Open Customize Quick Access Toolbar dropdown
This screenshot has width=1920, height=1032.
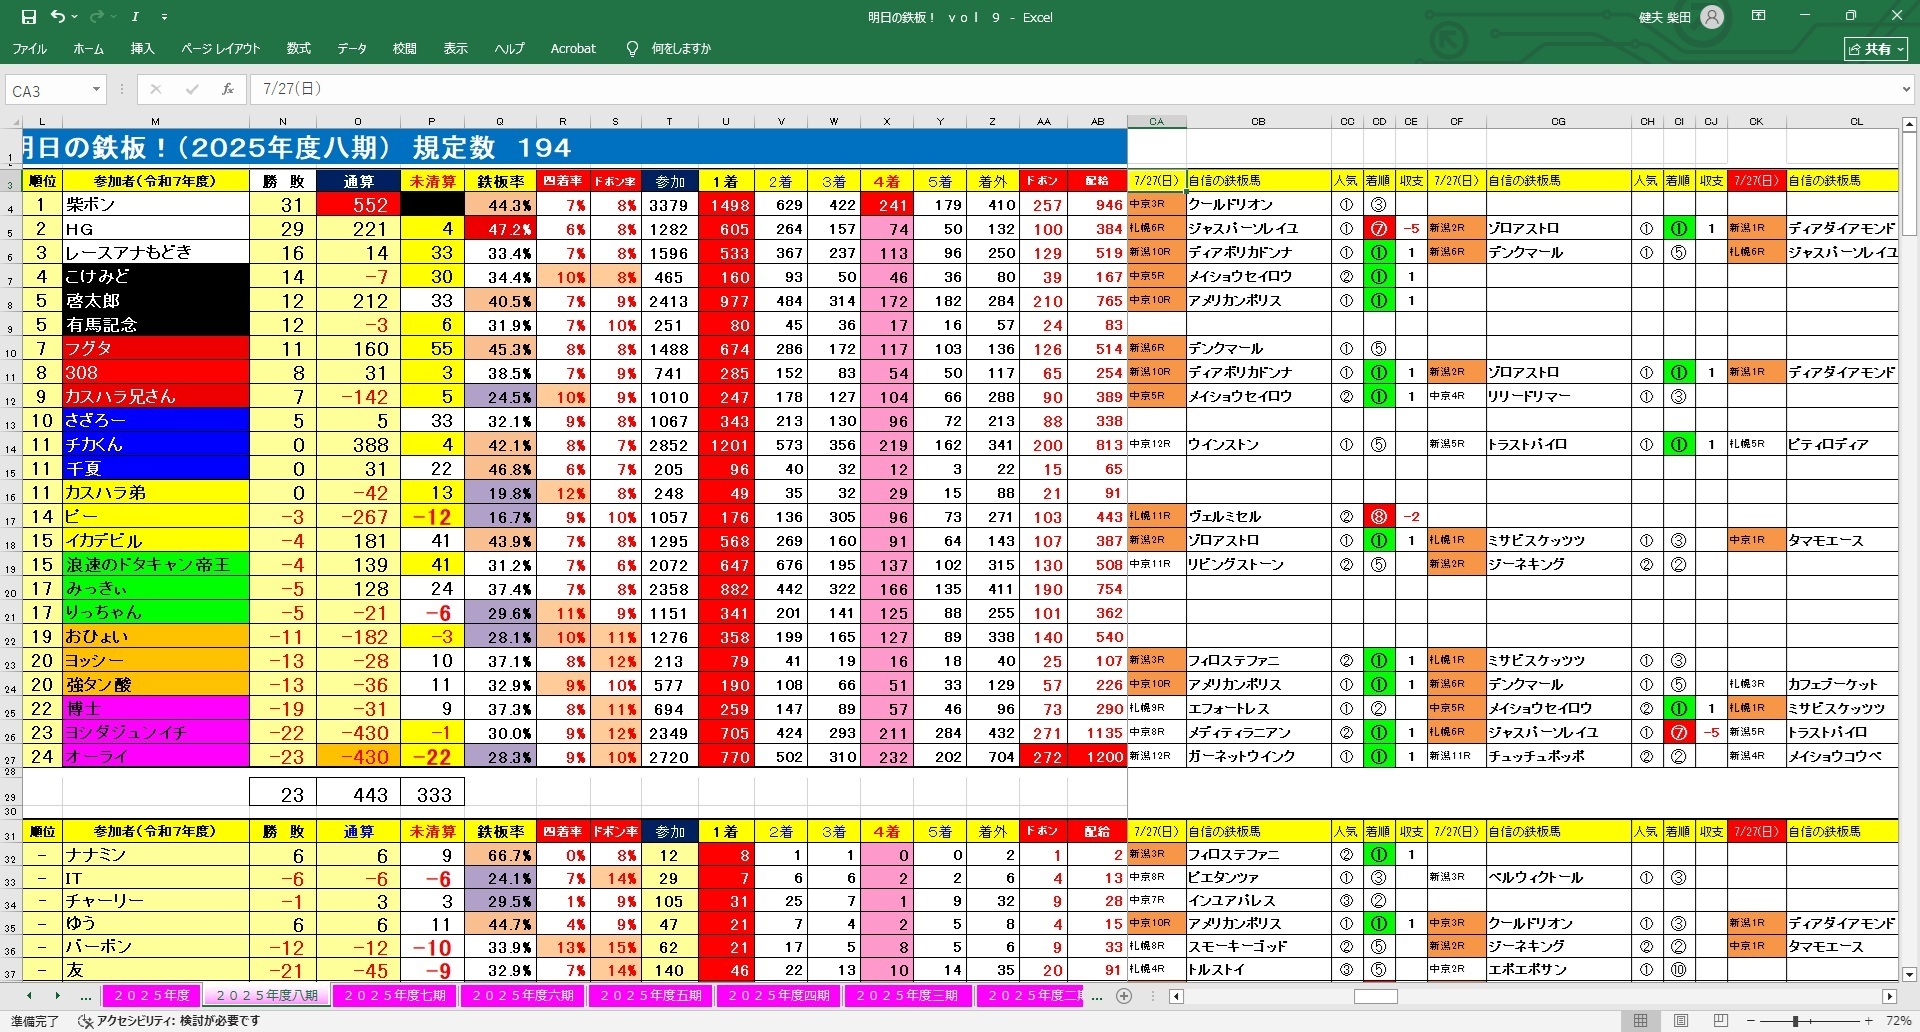click(164, 18)
